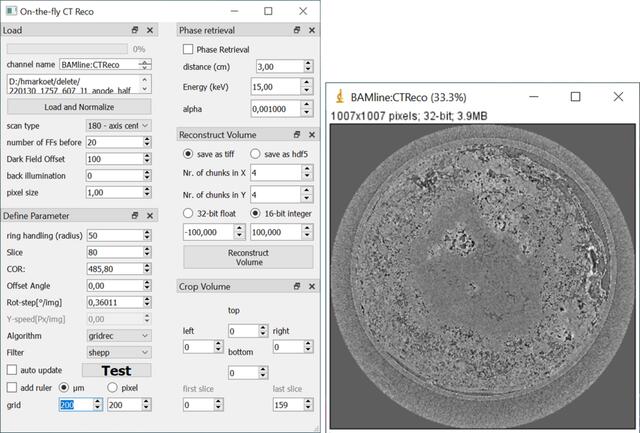
Task: Click the loading progress bar
Action: tap(67, 49)
